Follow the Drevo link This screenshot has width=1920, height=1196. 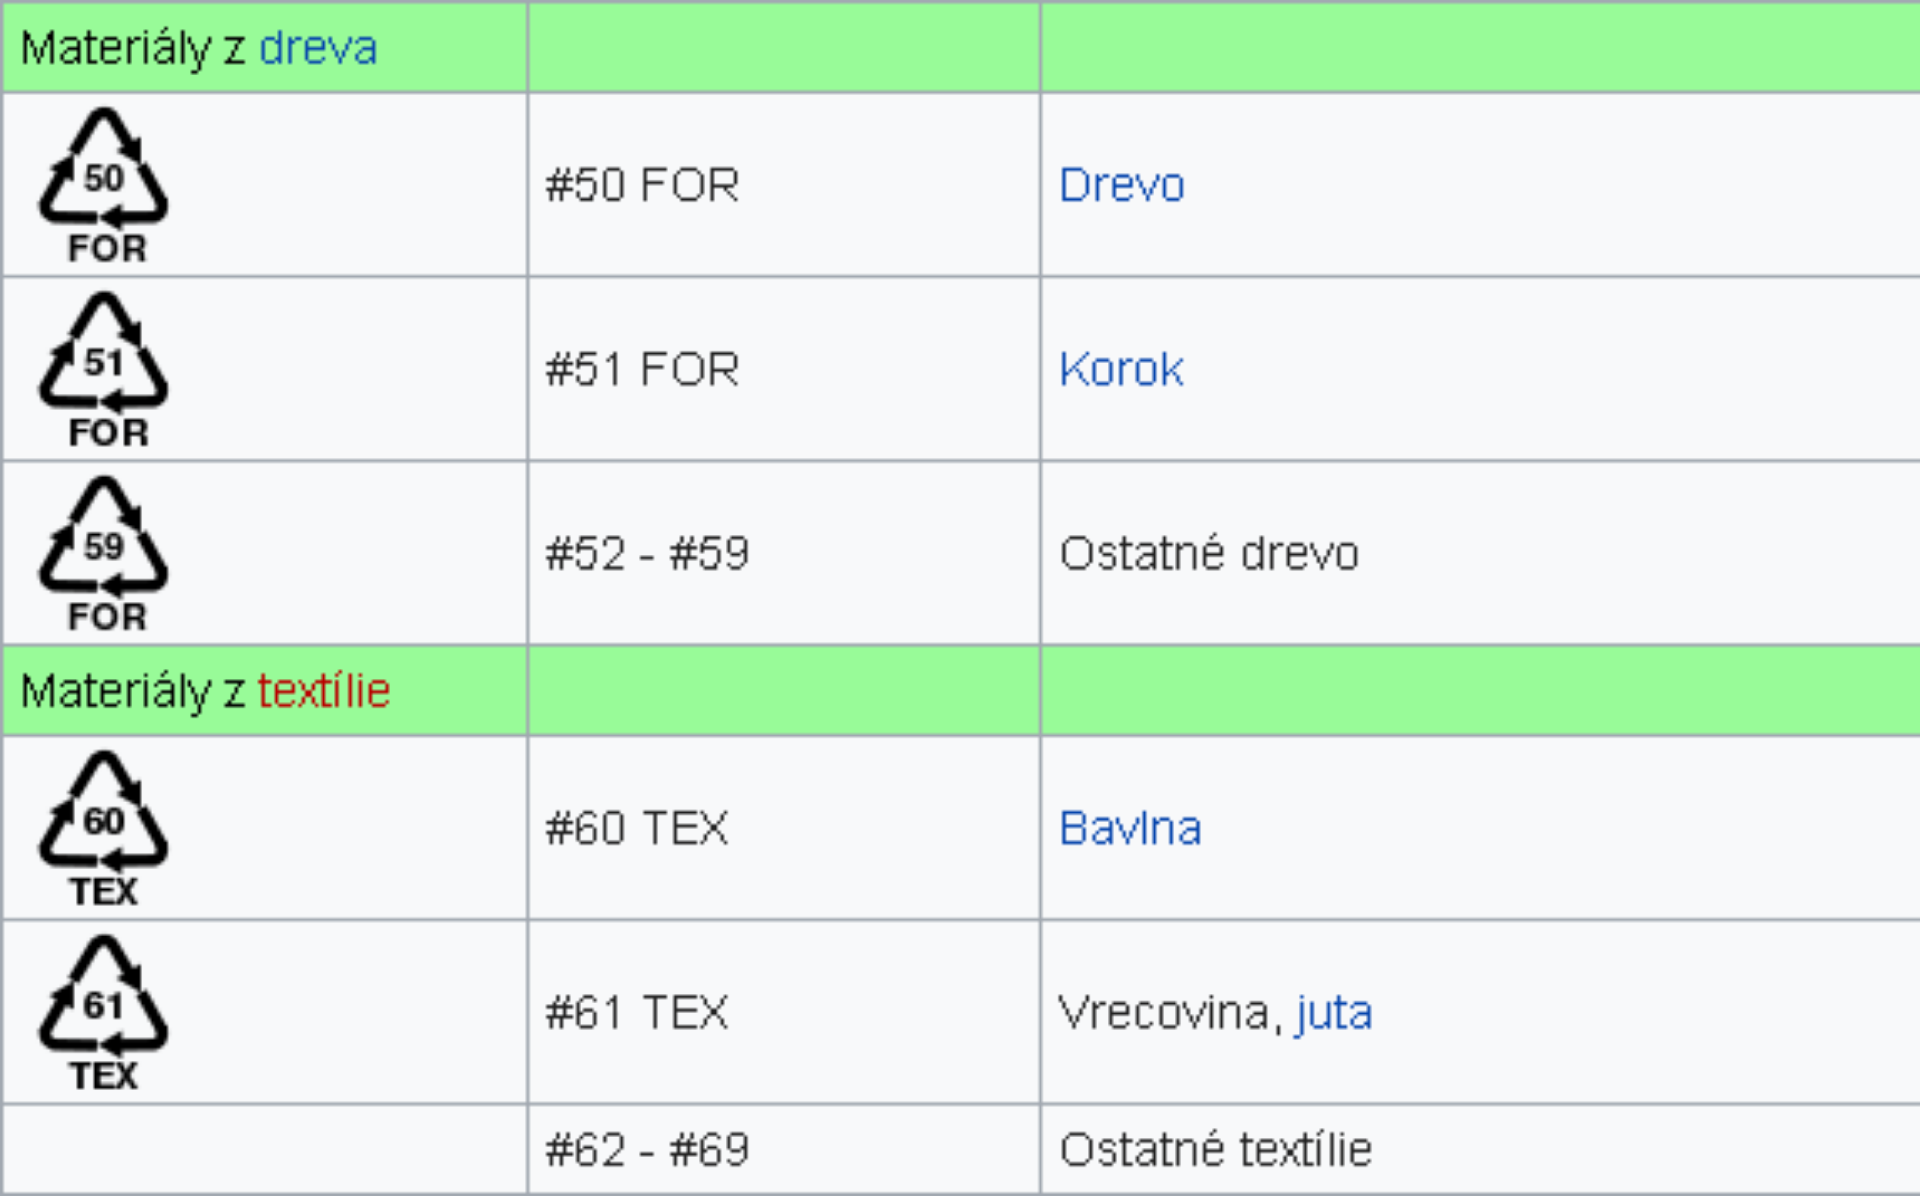[x=1122, y=185]
